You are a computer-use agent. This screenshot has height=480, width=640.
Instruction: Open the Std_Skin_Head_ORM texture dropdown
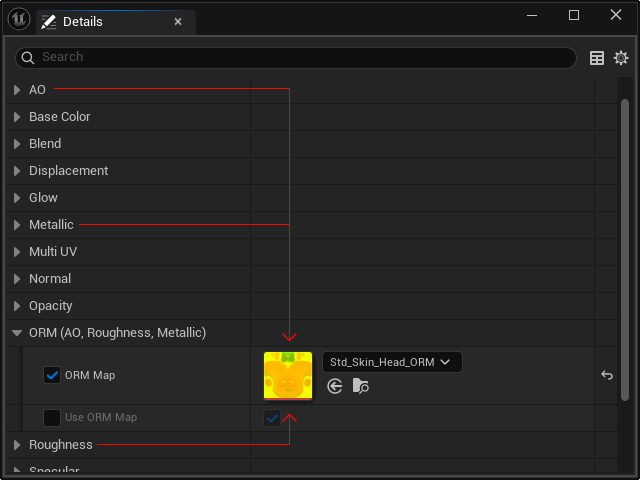pyautogui.click(x=391, y=362)
